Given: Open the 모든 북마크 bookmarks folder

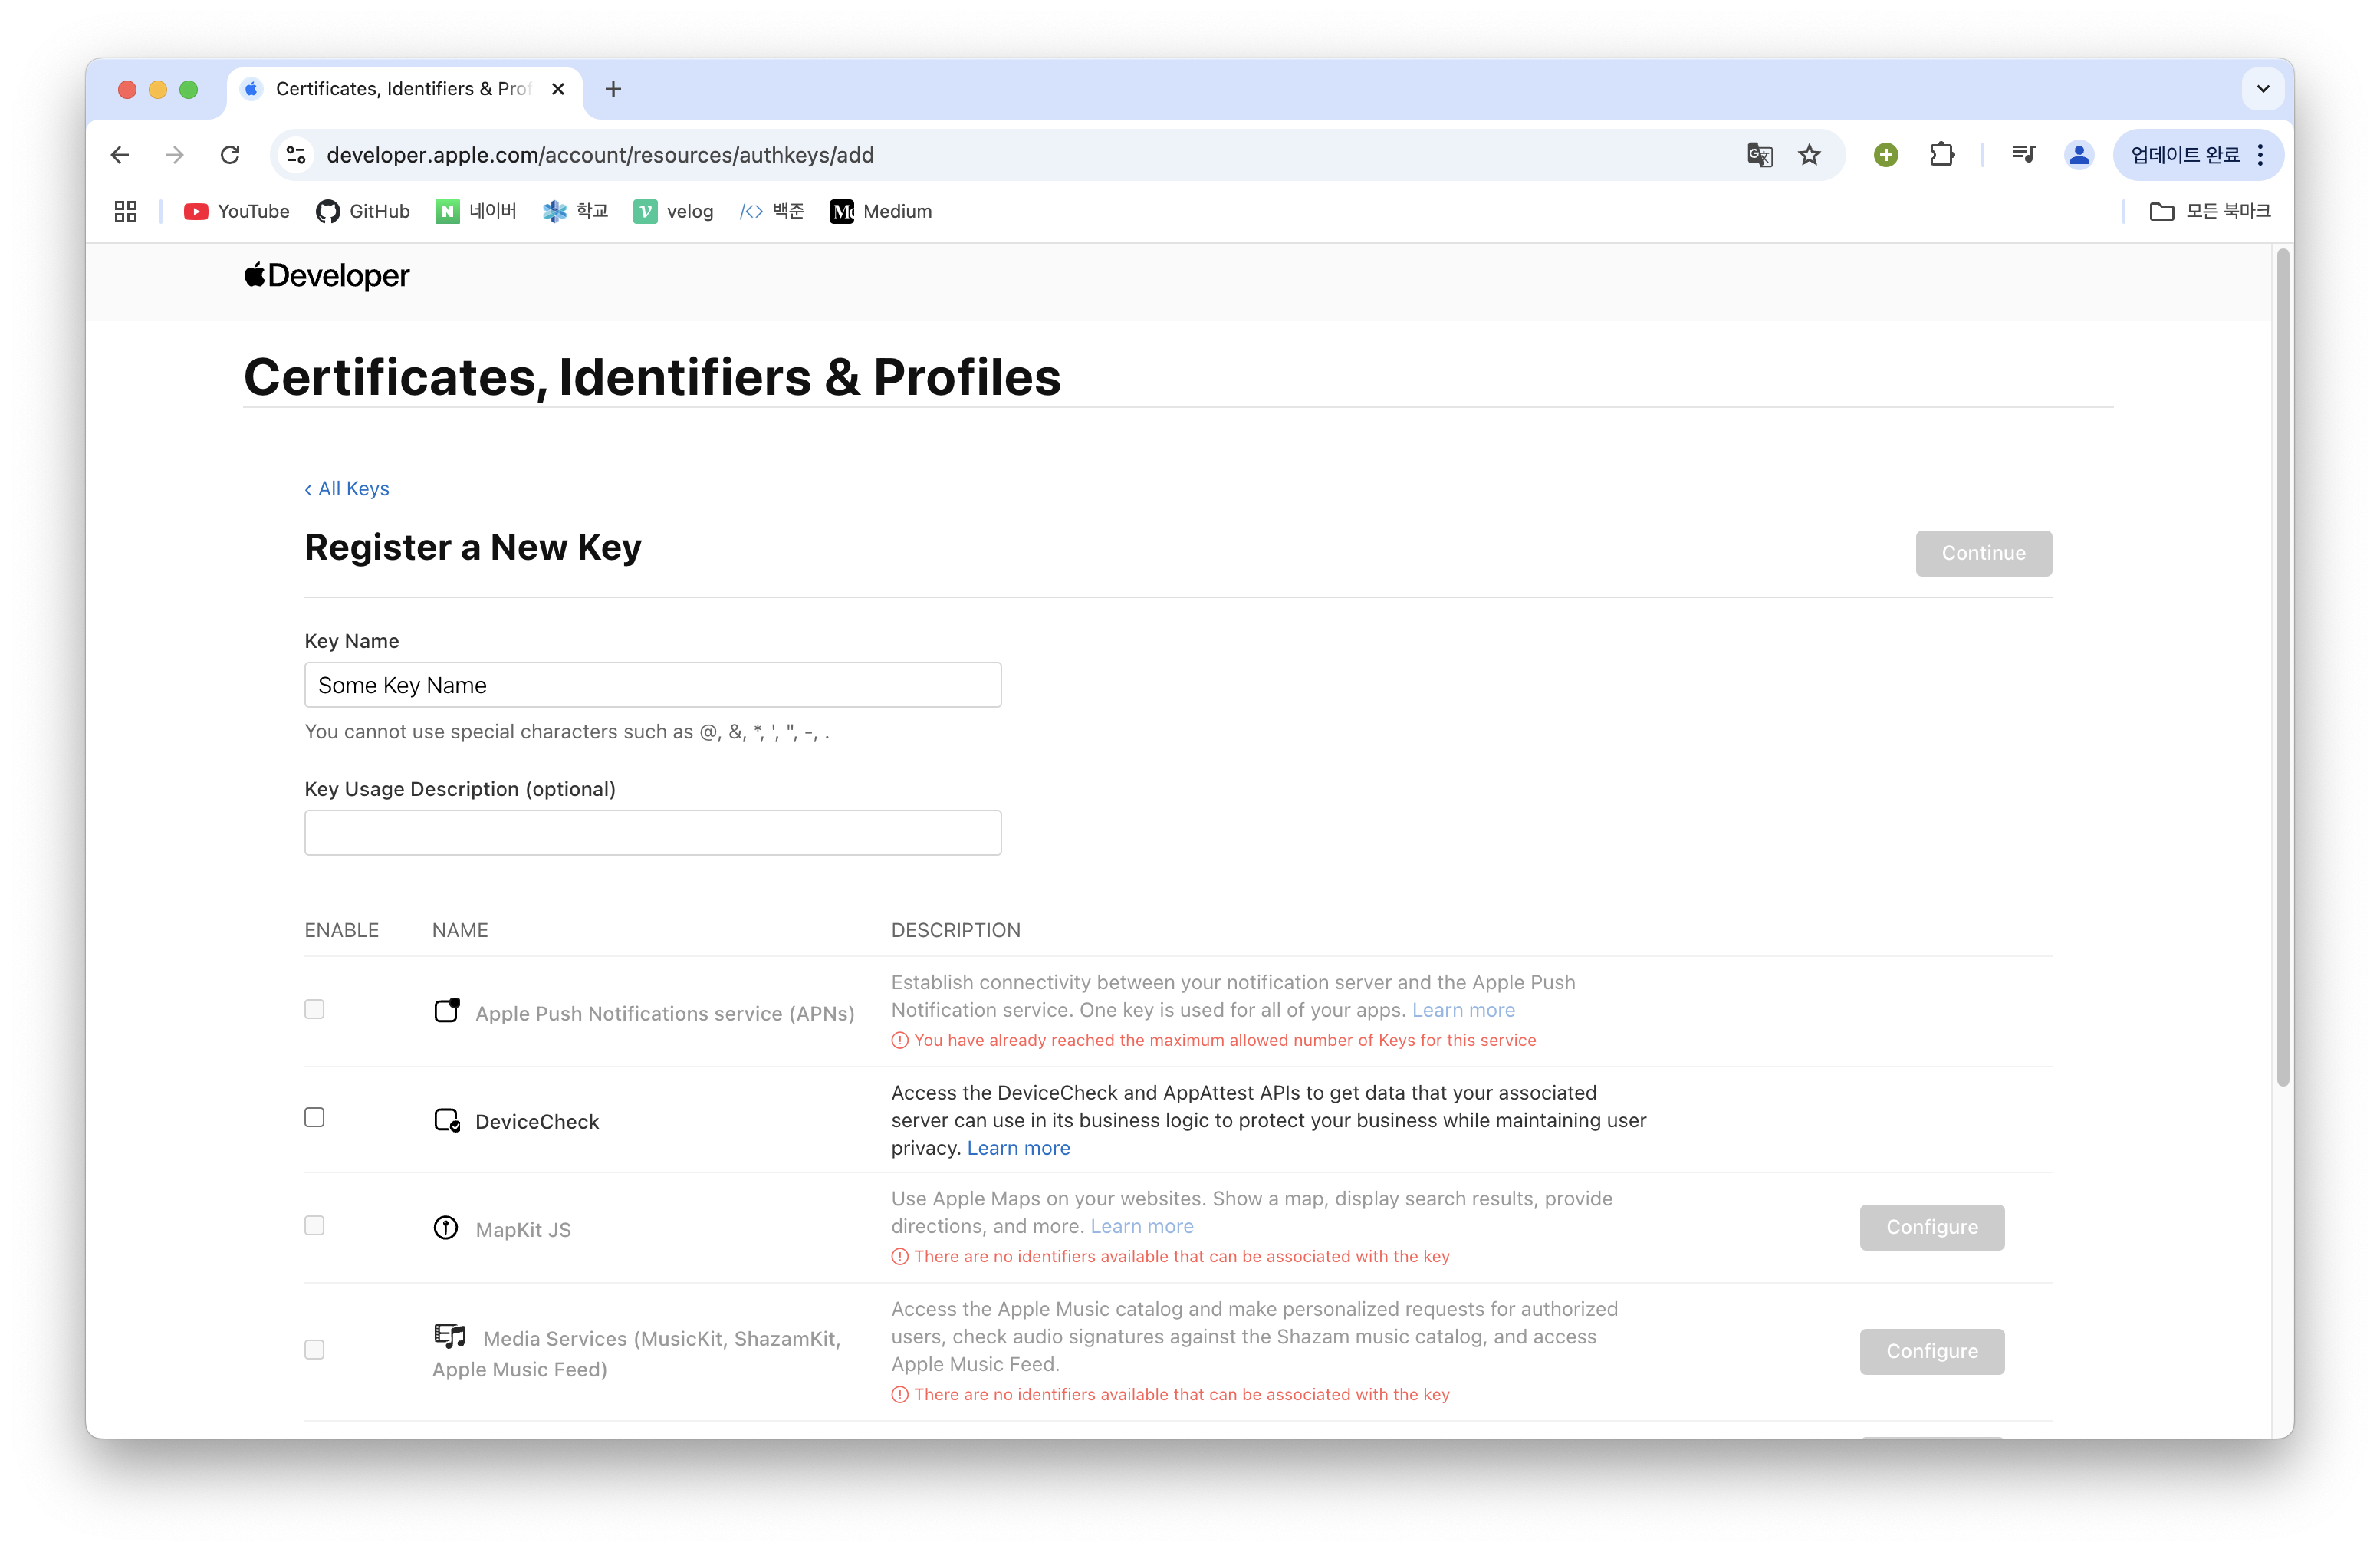Looking at the screenshot, I should click(x=2210, y=211).
